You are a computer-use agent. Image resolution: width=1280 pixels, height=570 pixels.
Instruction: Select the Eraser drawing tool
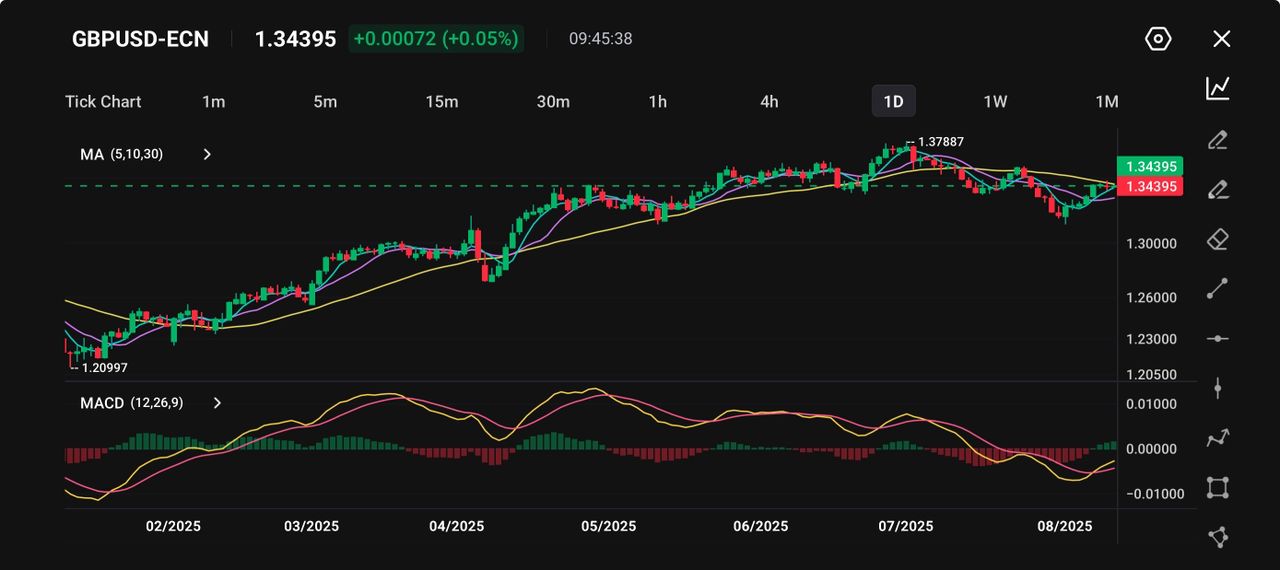coord(1217,239)
